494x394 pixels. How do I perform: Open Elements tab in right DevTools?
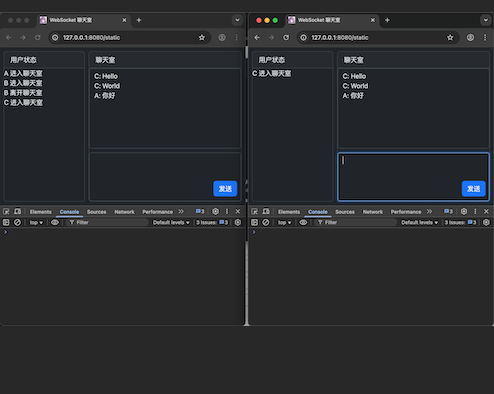tap(289, 212)
